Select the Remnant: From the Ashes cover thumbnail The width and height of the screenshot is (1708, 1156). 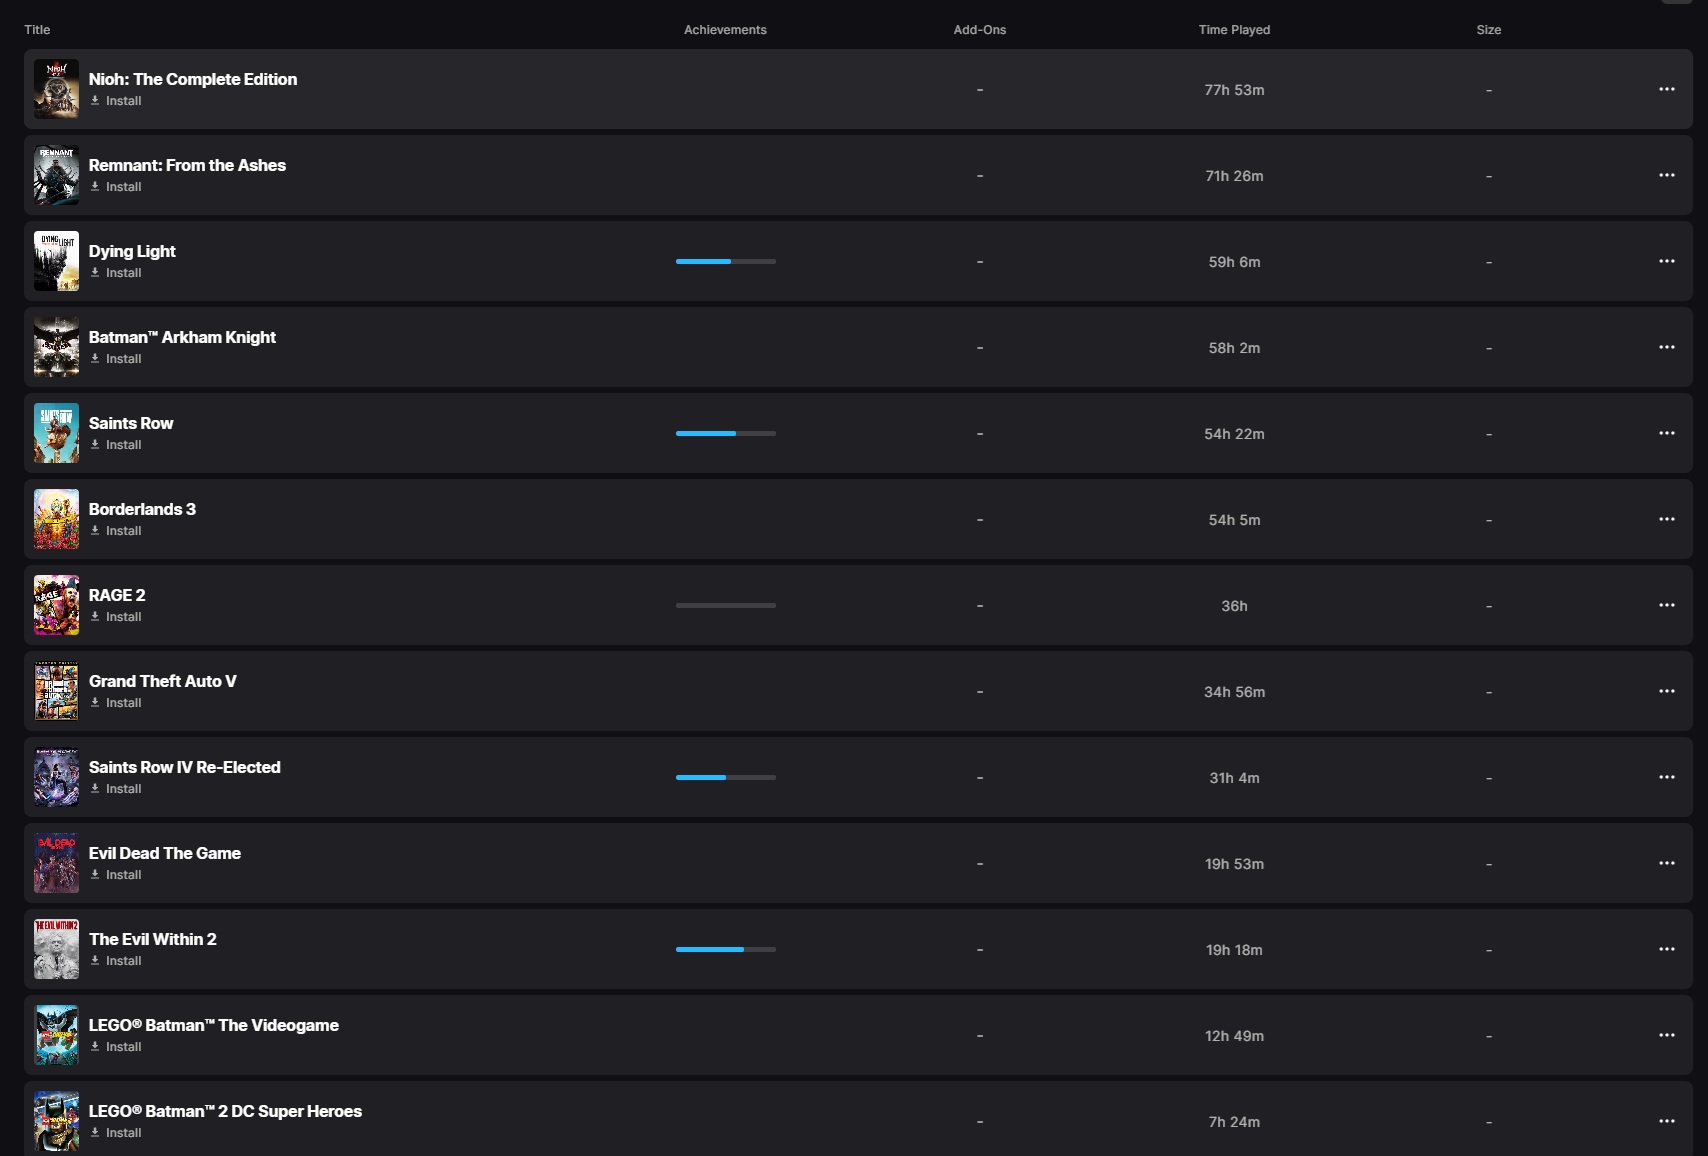(56, 175)
